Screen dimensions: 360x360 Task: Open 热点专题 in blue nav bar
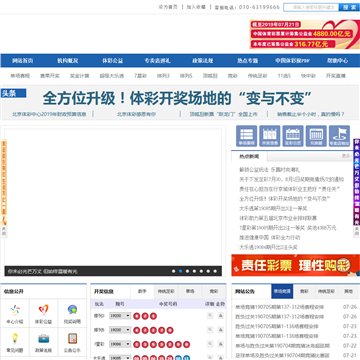[248, 61]
